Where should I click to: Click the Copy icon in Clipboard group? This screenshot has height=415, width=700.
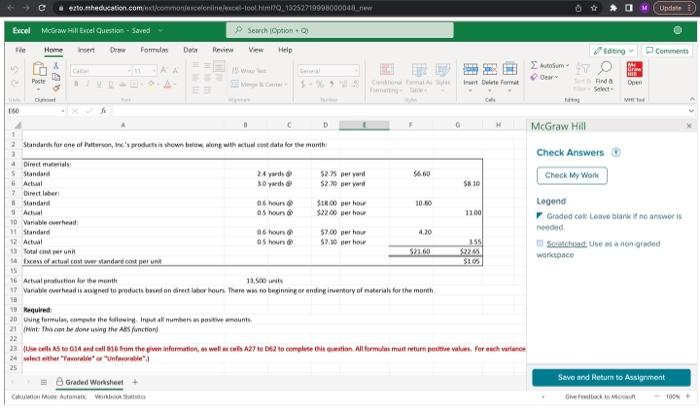point(56,77)
